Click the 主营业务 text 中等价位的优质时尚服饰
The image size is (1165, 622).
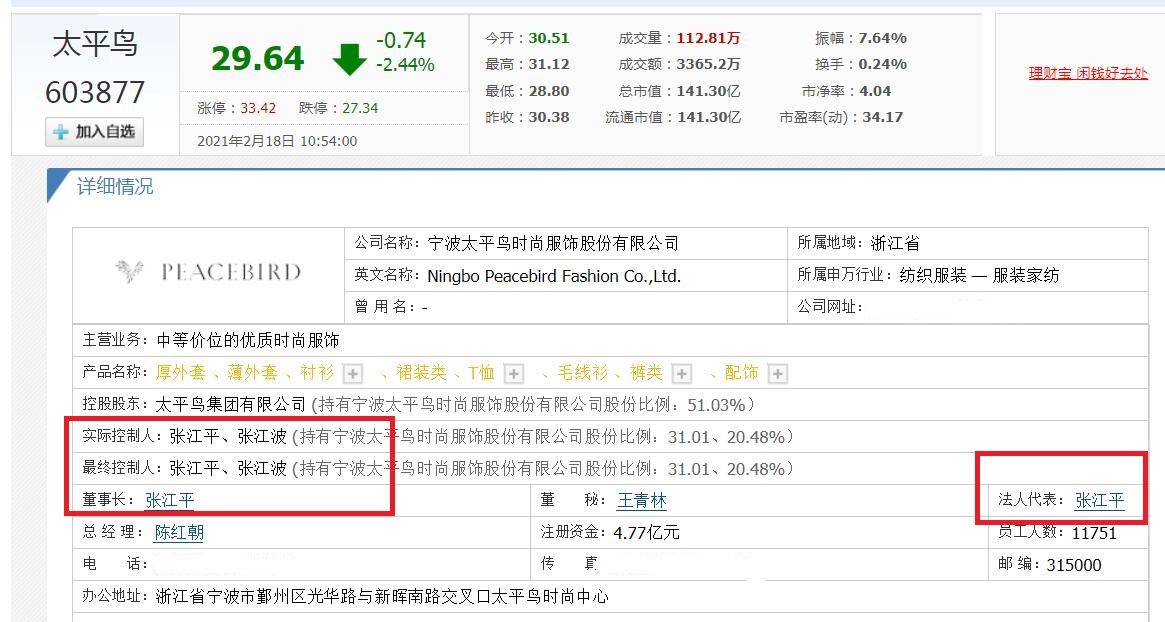click(248, 340)
